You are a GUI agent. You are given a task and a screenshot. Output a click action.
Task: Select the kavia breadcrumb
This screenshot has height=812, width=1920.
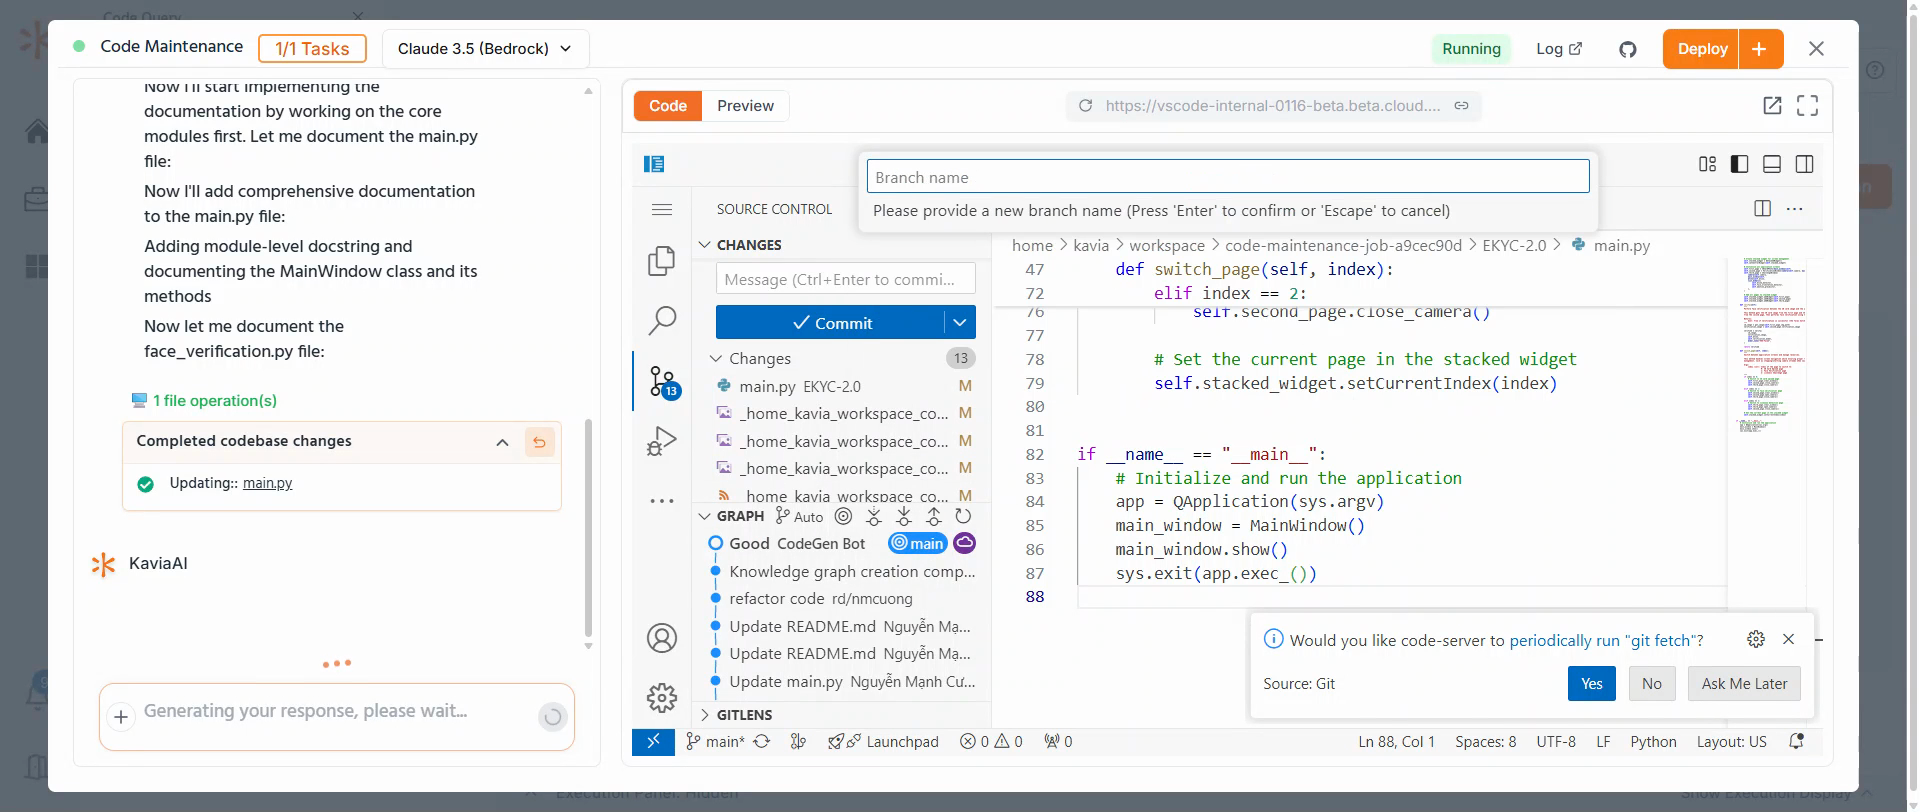coord(1091,245)
